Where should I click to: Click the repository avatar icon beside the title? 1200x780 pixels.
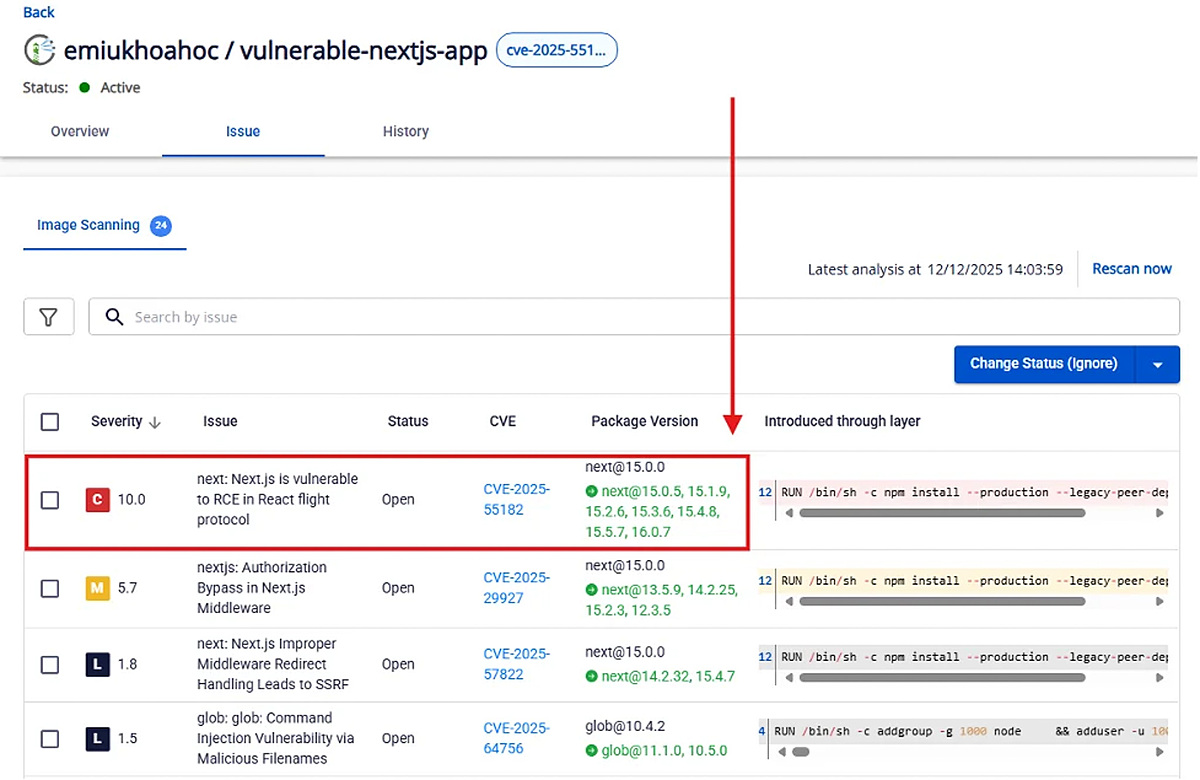39,50
